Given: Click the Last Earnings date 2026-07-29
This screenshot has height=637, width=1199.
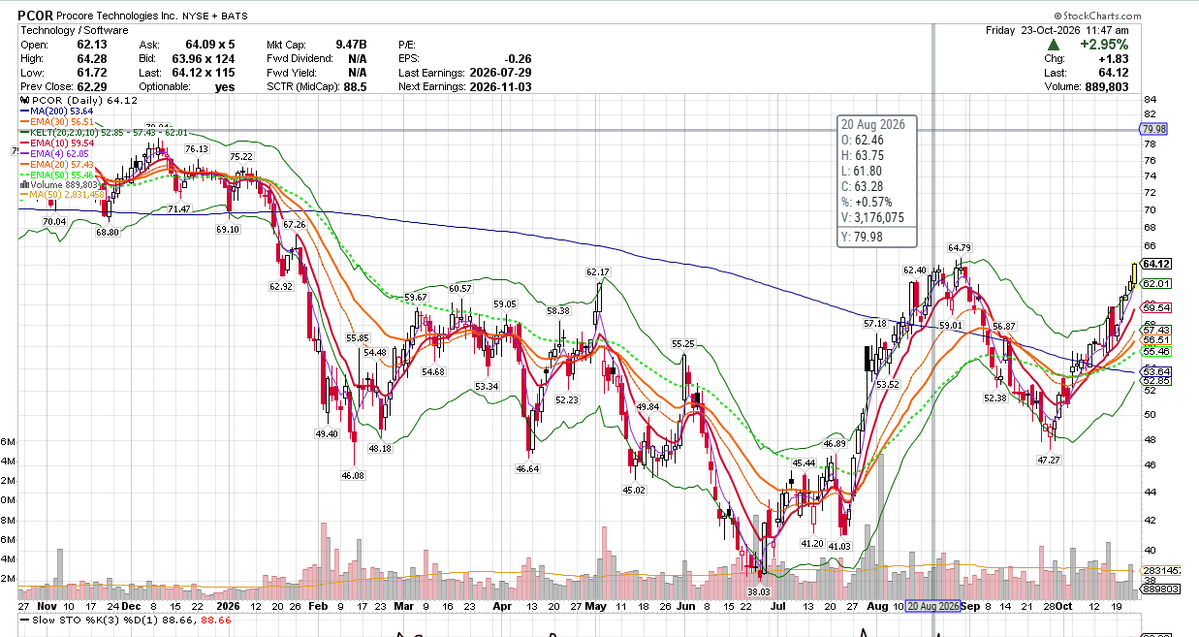Looking at the screenshot, I should 499,73.
